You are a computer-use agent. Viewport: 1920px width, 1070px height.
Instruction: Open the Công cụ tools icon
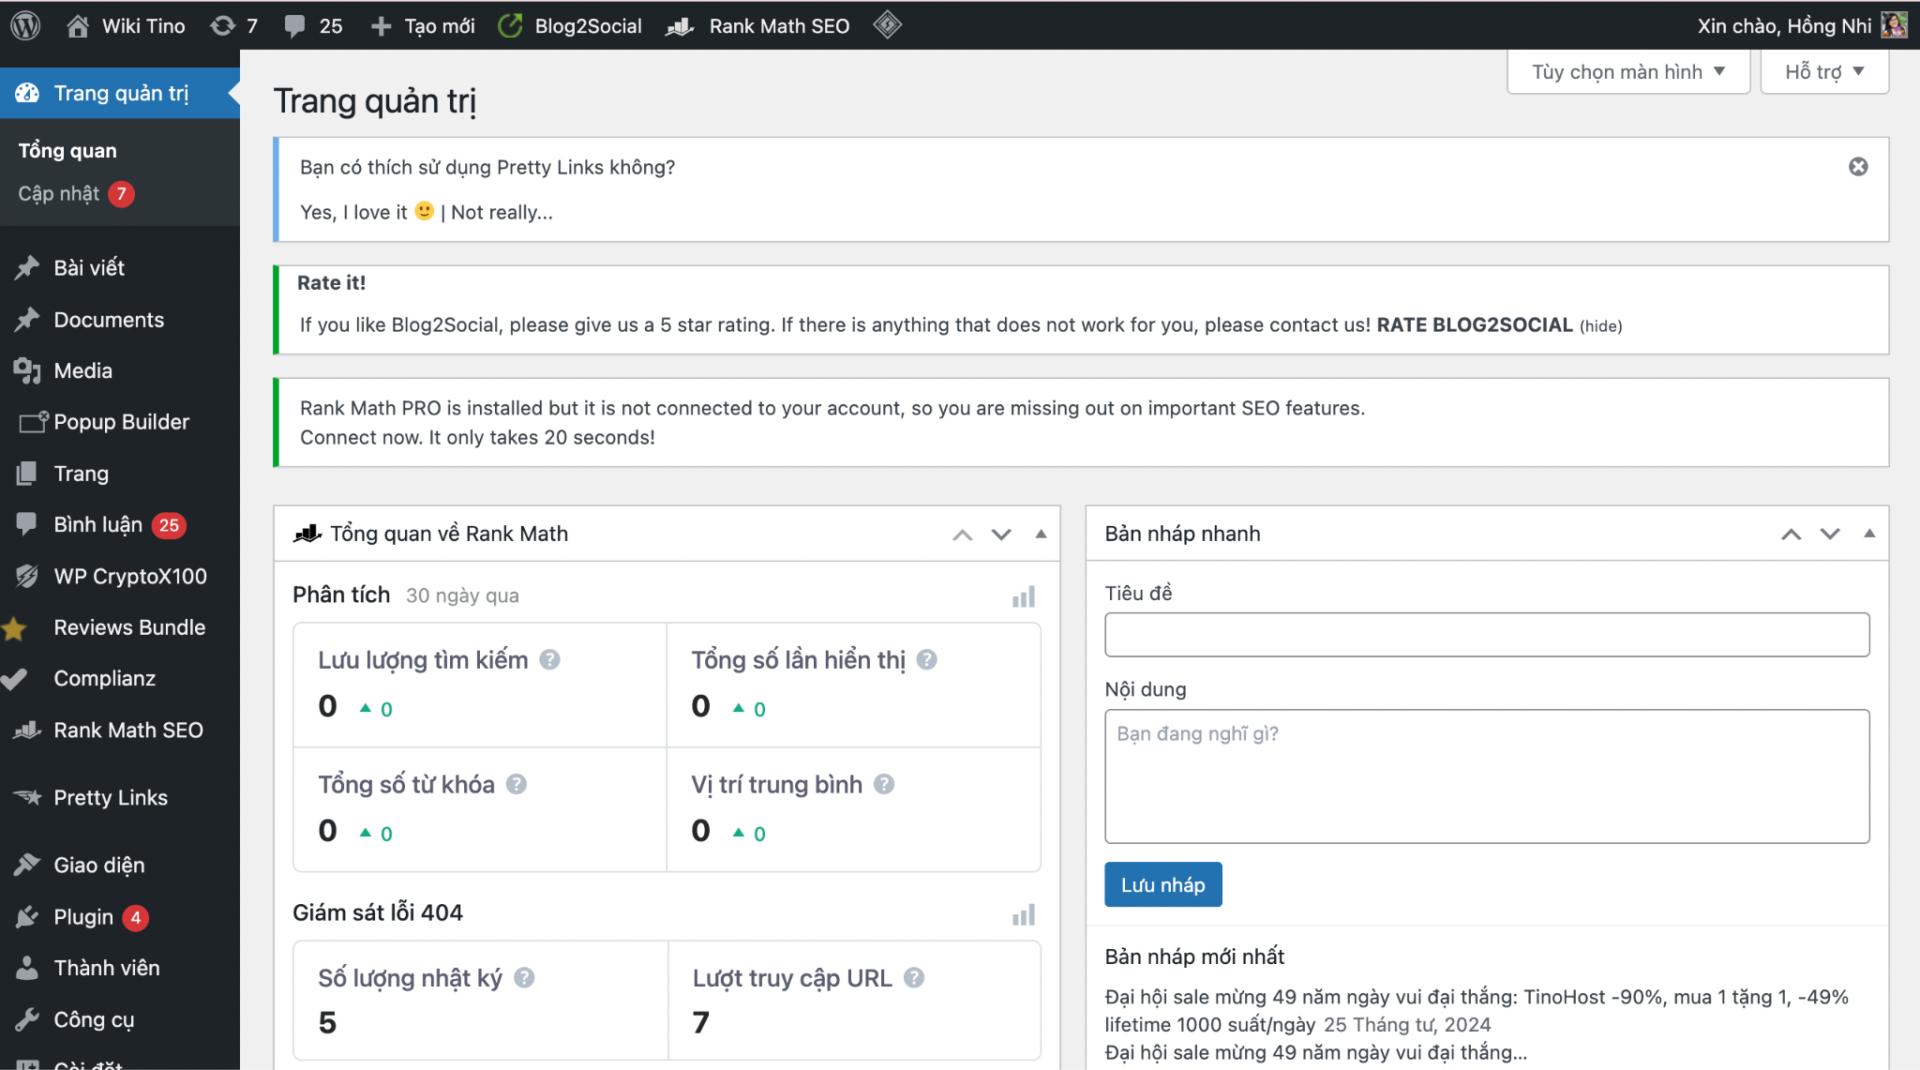click(27, 1020)
